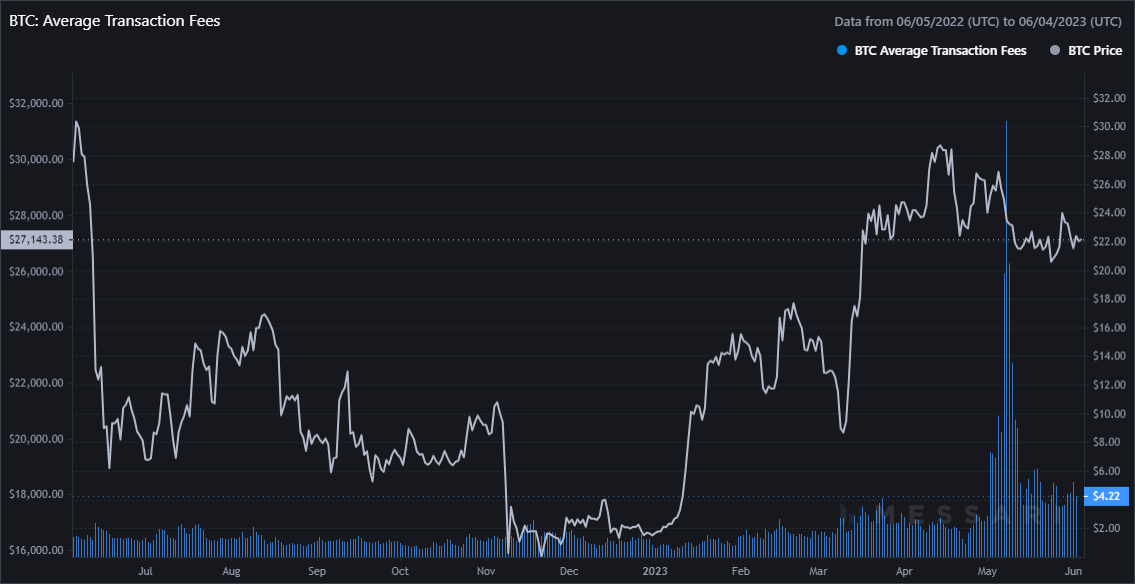Click the Jul label on the time axis
This screenshot has height=584, width=1135.
145,570
